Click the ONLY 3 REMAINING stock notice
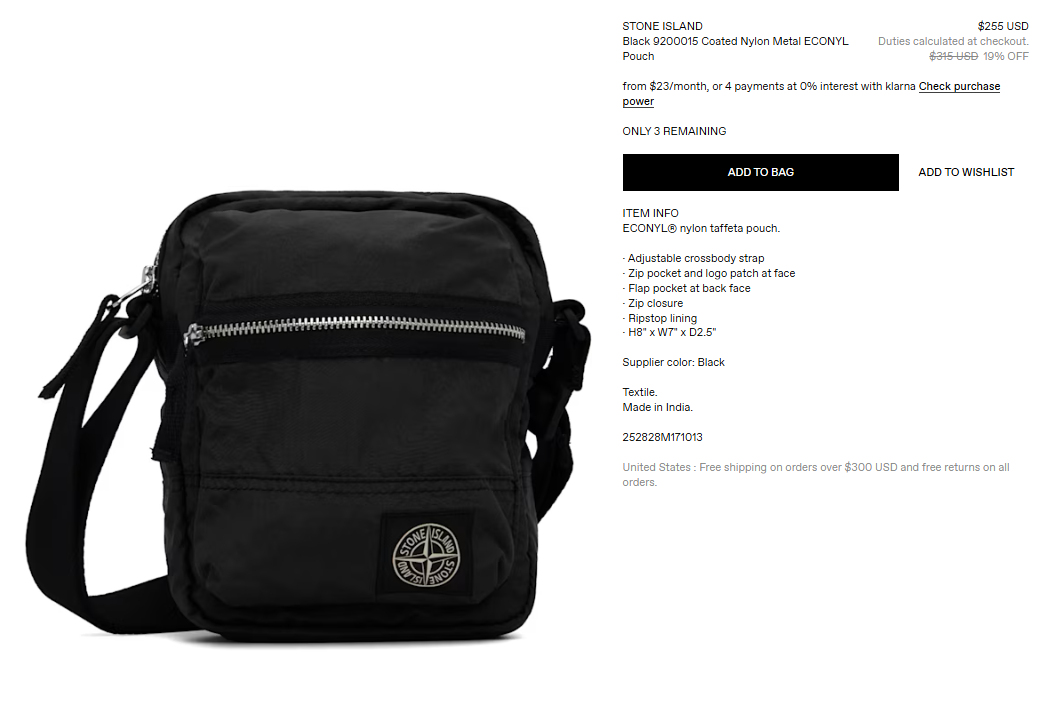This screenshot has height=702, width=1043. click(674, 131)
